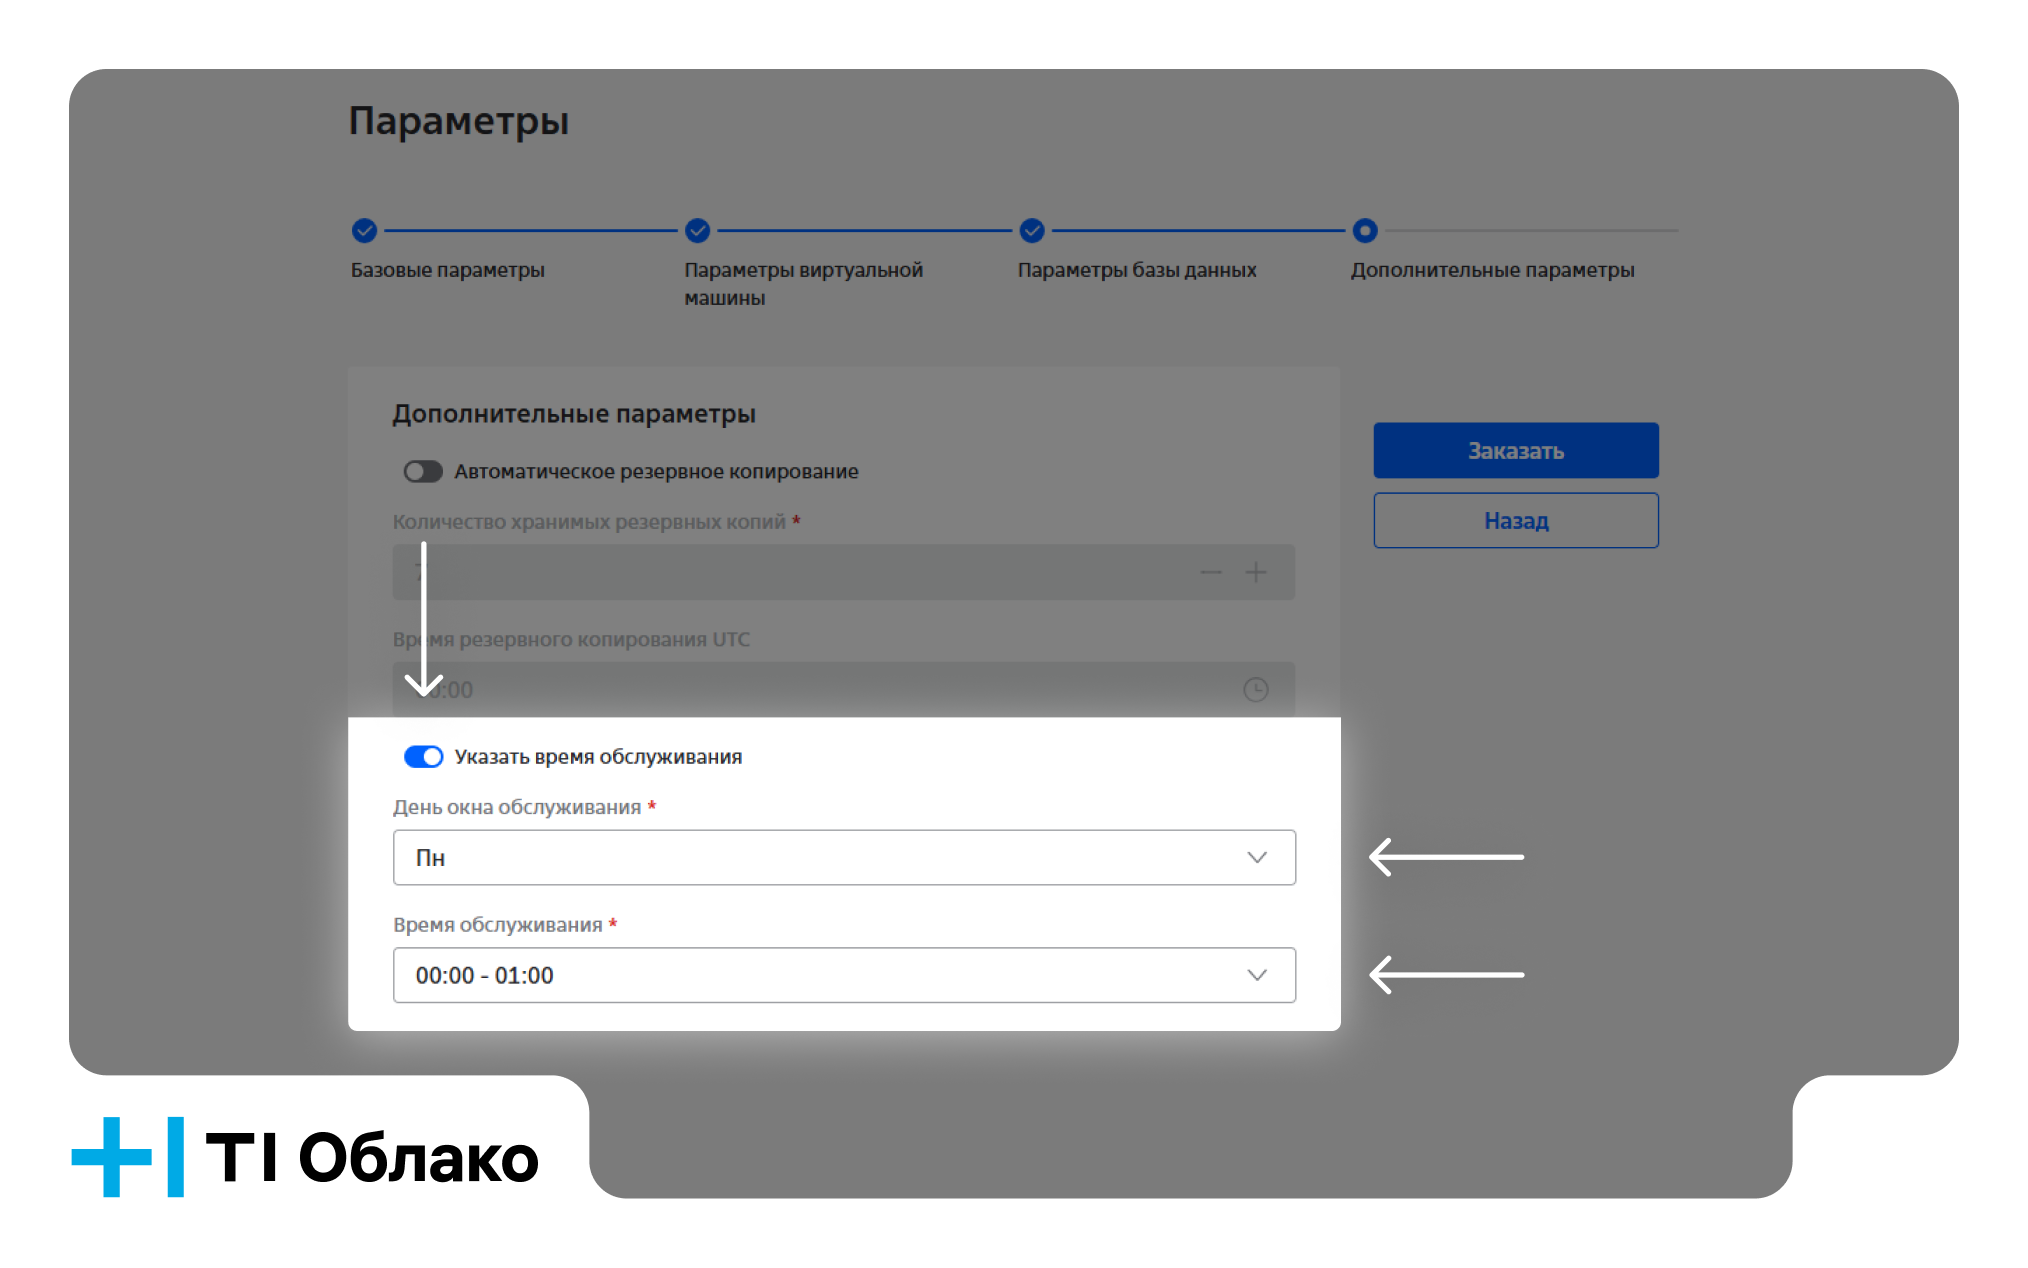Open the Время обслуживания dropdown
This screenshot has width=2028, height=1268.
tap(844, 975)
